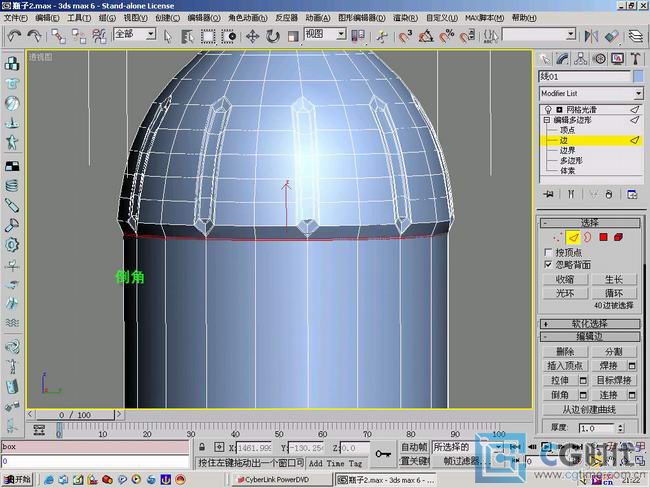Image resolution: width=650 pixels, height=488 pixels.
Task: Click the Pin Stack icon below modifier stack
Action: [x=548, y=193]
